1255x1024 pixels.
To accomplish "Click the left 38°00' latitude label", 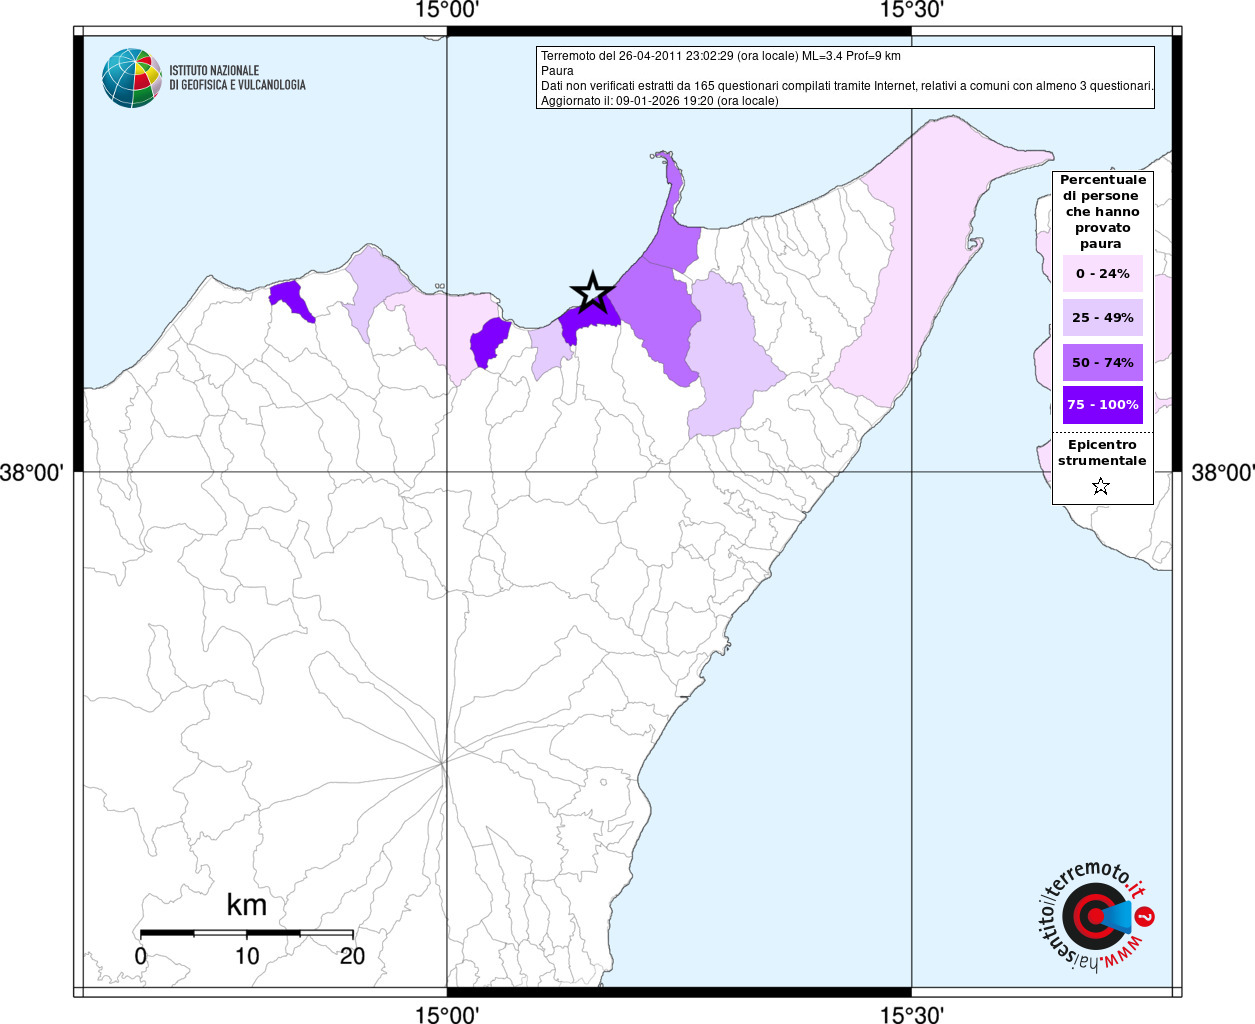I will 32,472.
